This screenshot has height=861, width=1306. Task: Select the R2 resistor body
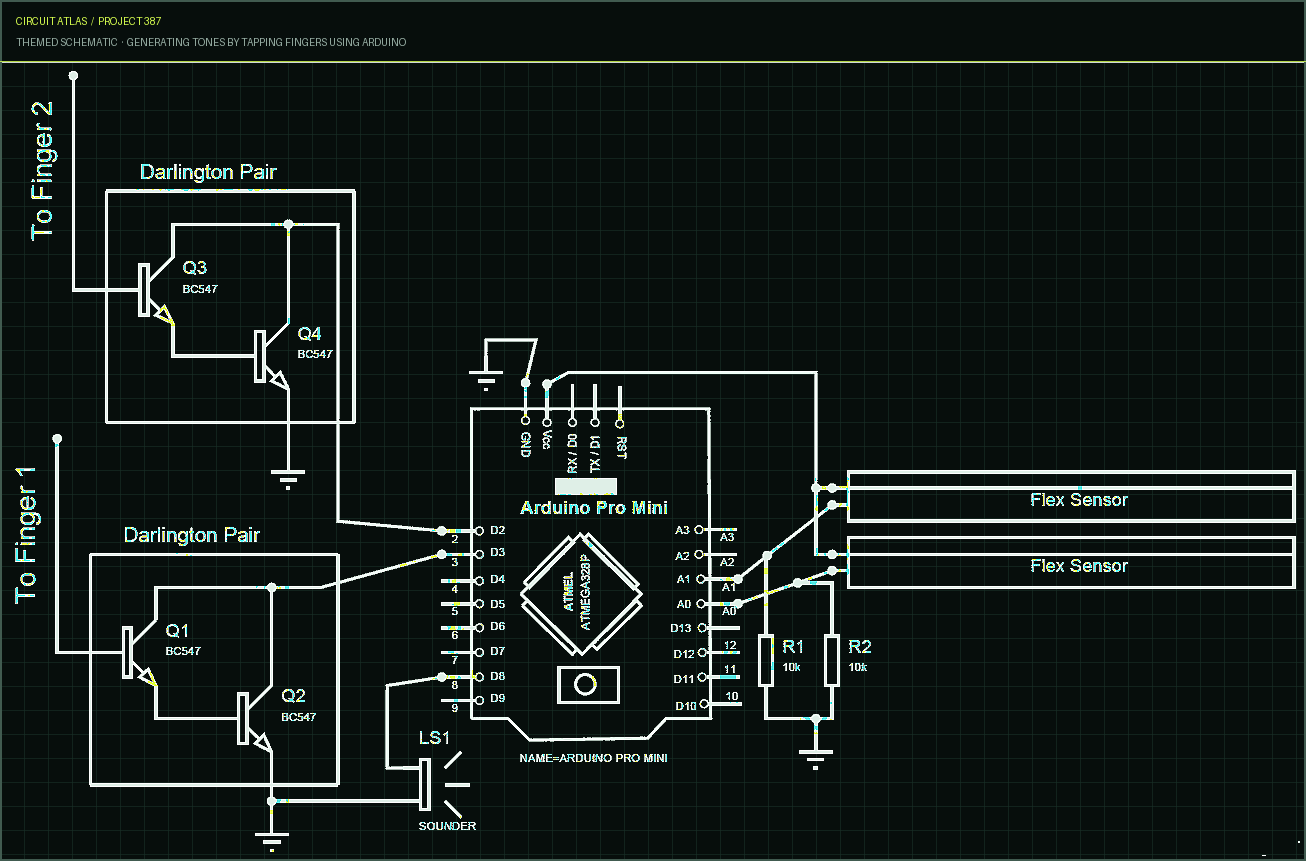coord(831,660)
